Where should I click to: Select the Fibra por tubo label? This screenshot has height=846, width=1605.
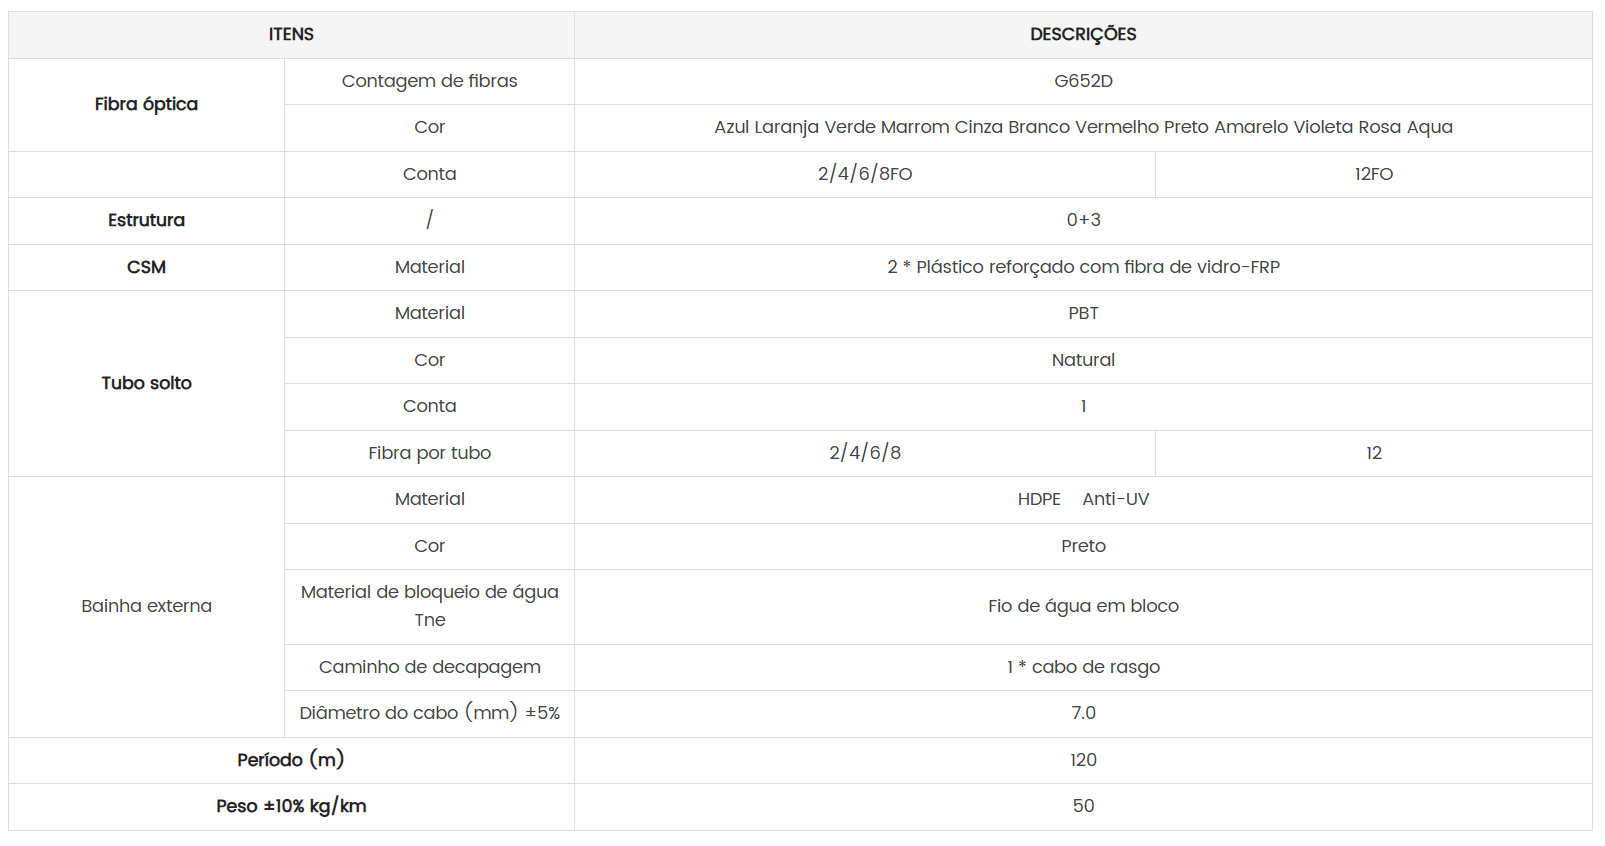click(429, 454)
